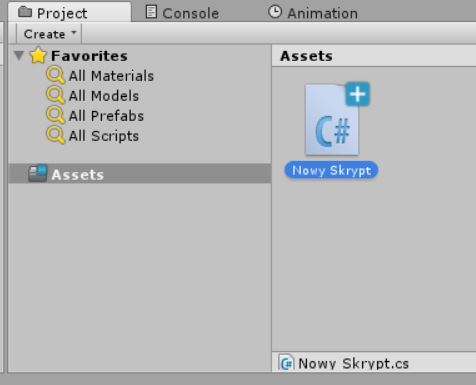Click the Assets breadcrumb header
Screen dimensions: 476x385
[306, 56]
